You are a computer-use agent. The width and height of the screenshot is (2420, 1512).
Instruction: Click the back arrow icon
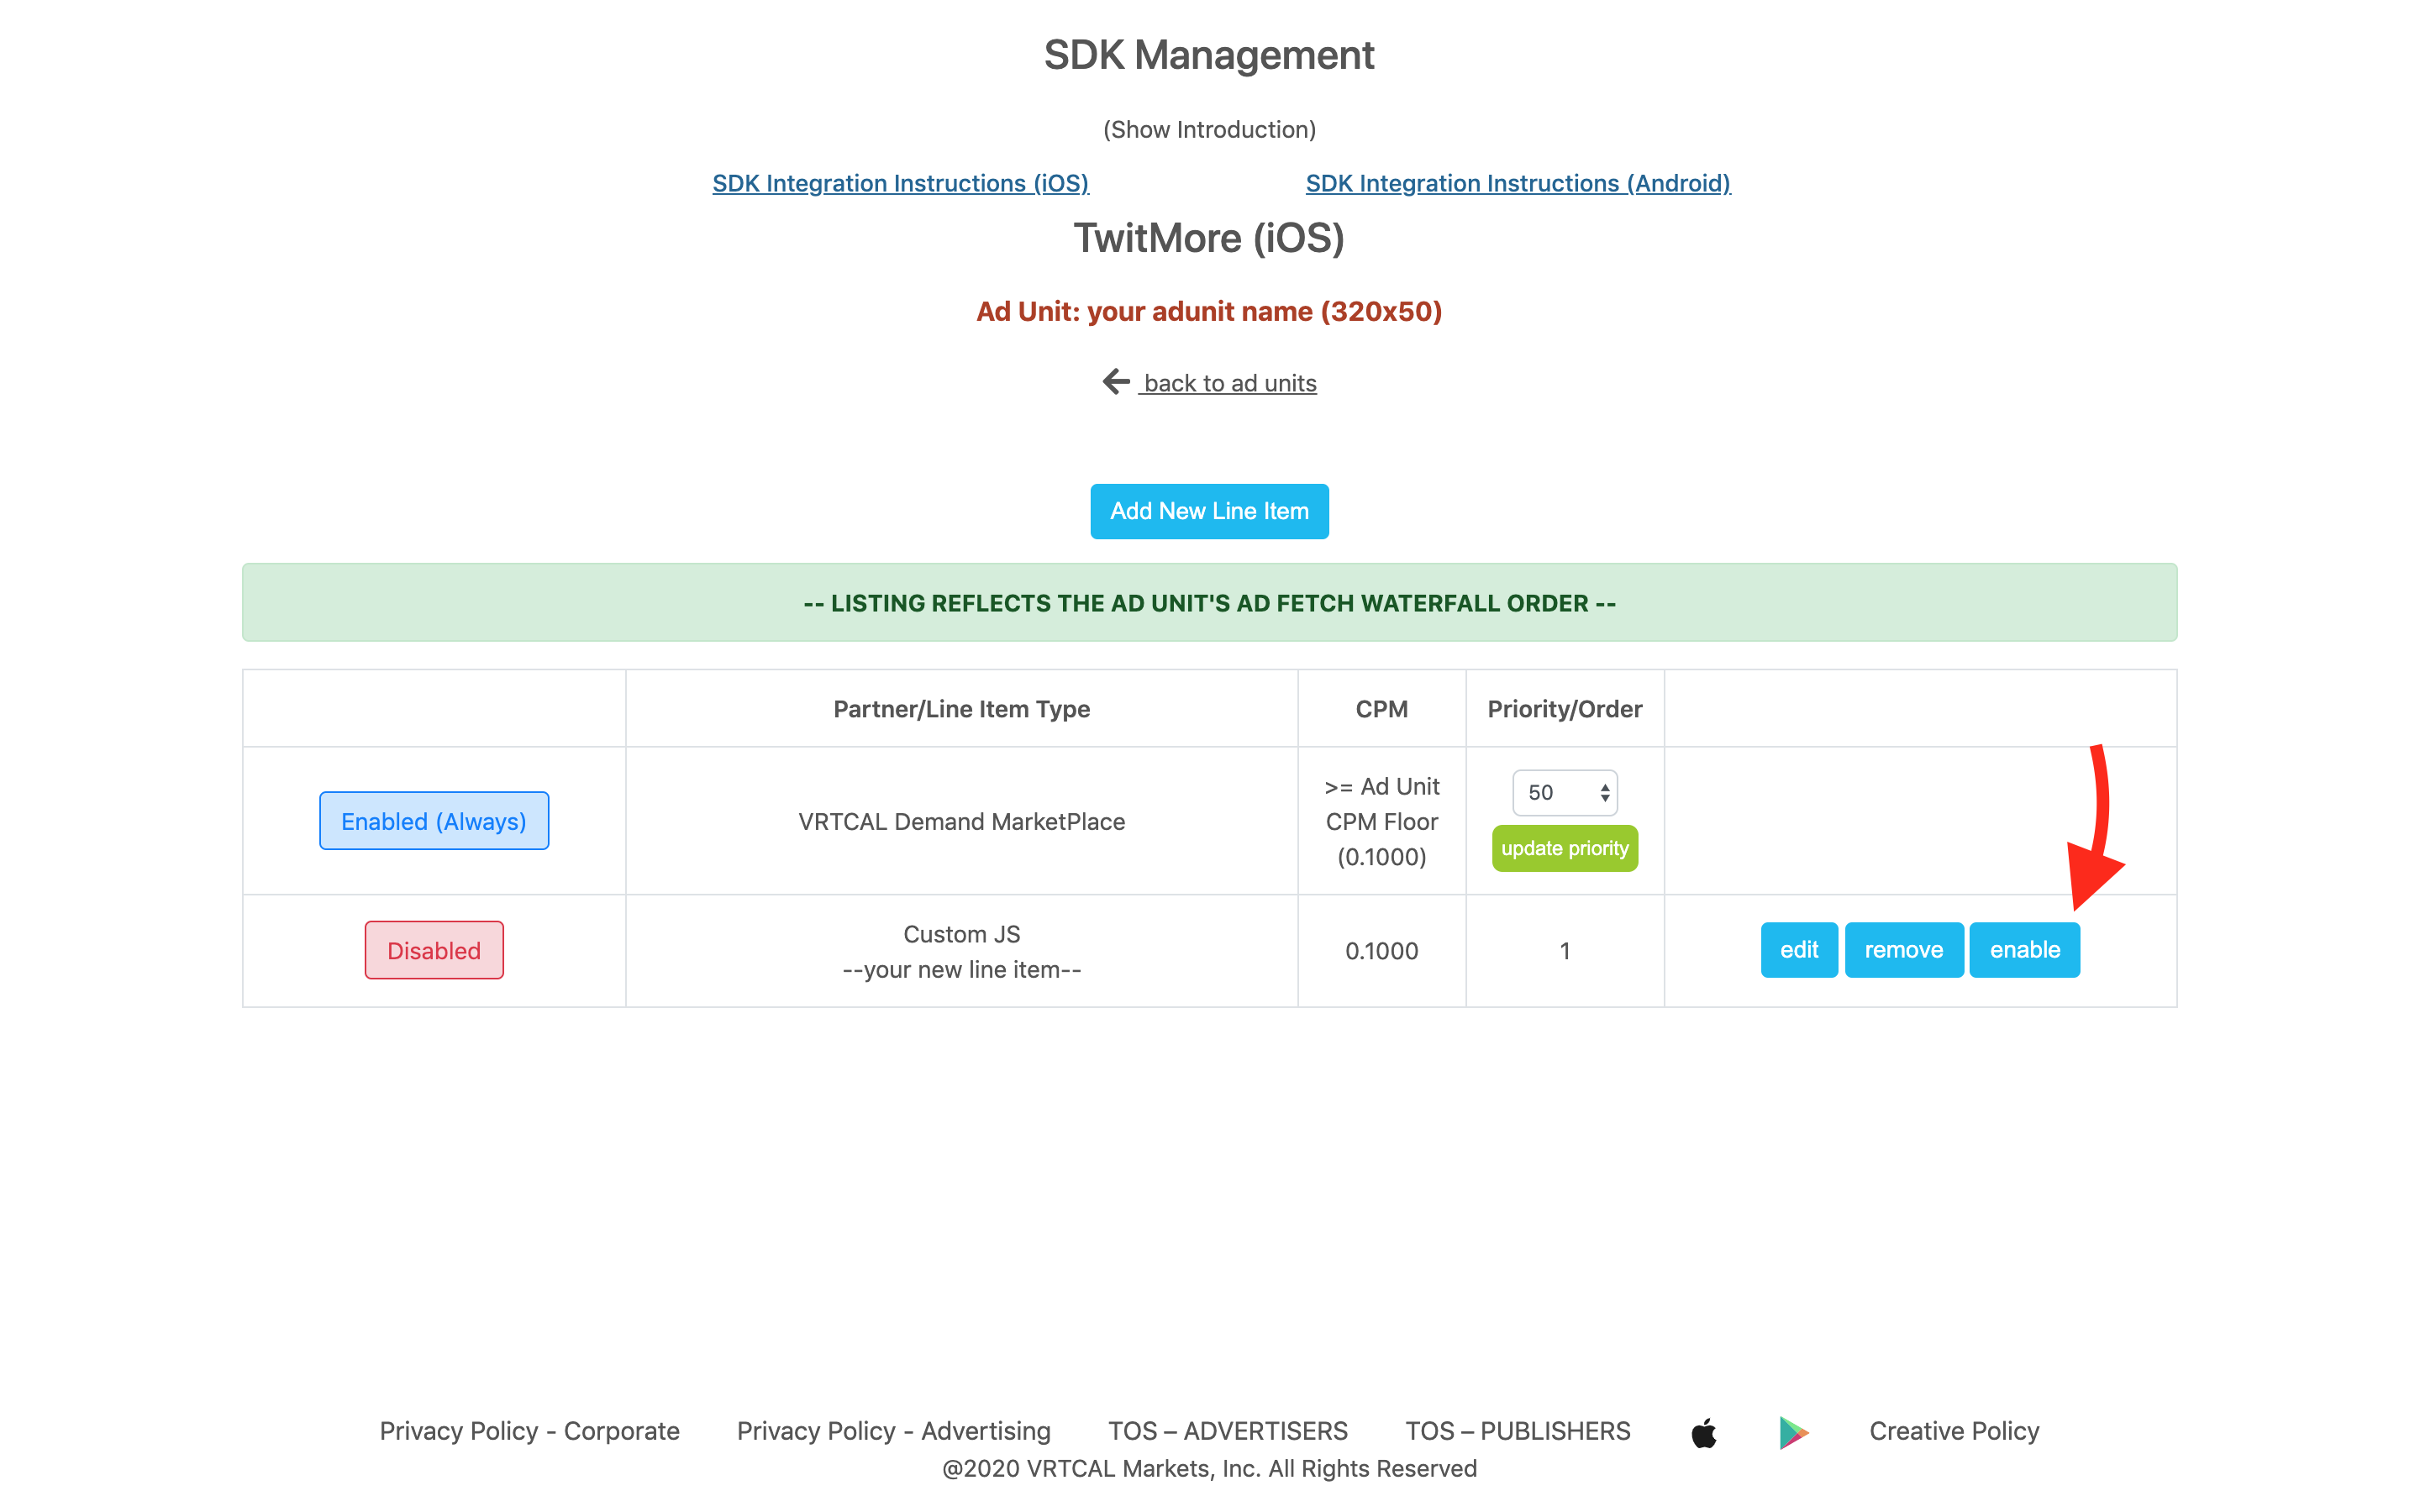[x=1116, y=381]
